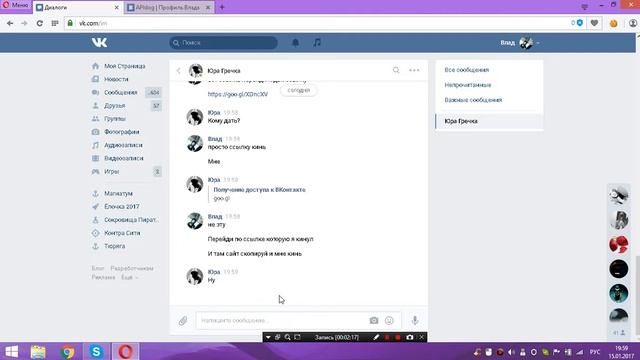Open the Windows Start button
The width and height of the screenshot is (640, 360).
(11, 351)
